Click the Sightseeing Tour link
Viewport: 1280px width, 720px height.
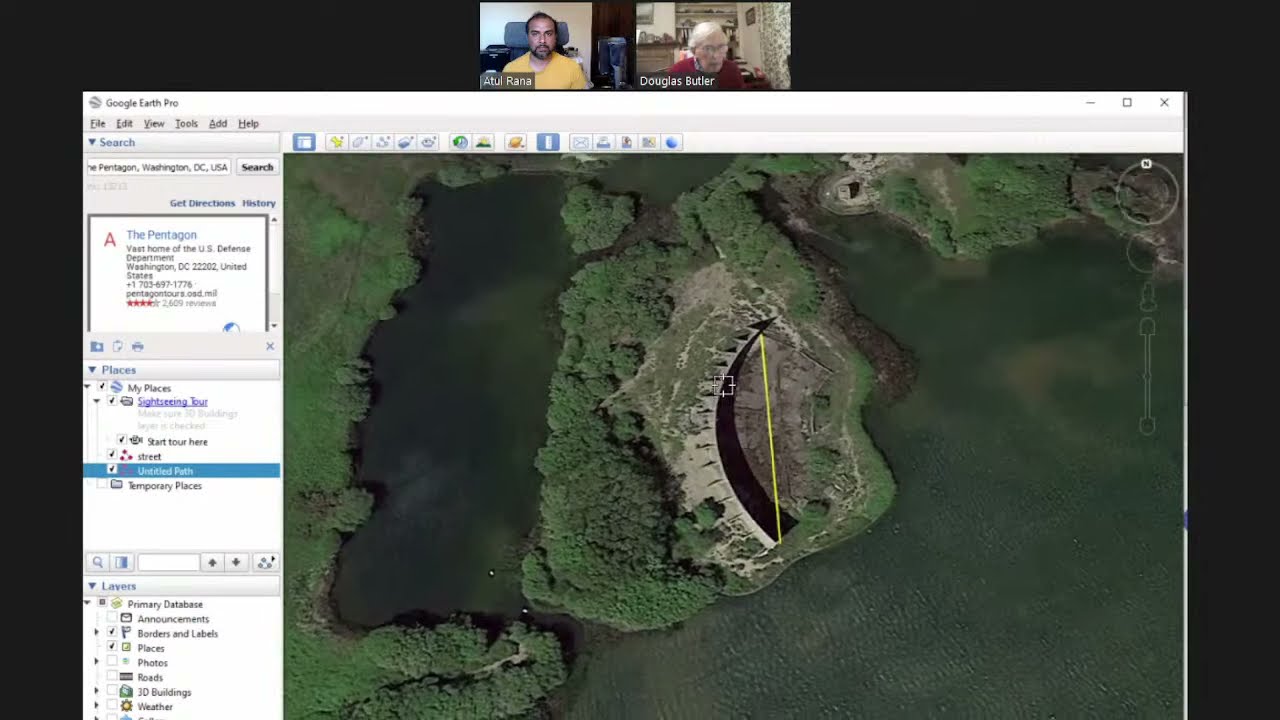click(172, 401)
